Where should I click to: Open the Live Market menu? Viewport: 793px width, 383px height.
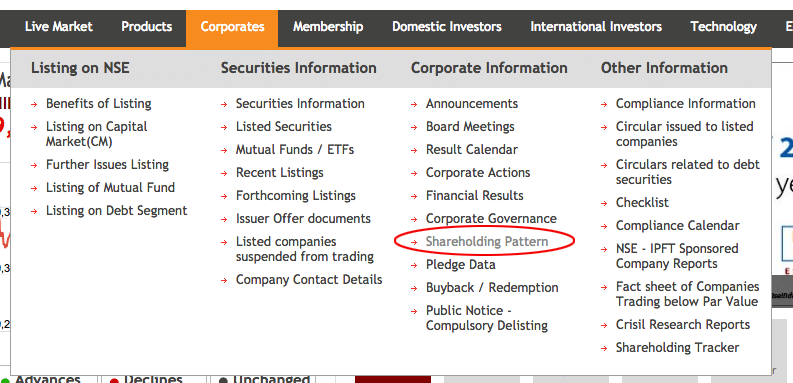[59, 27]
